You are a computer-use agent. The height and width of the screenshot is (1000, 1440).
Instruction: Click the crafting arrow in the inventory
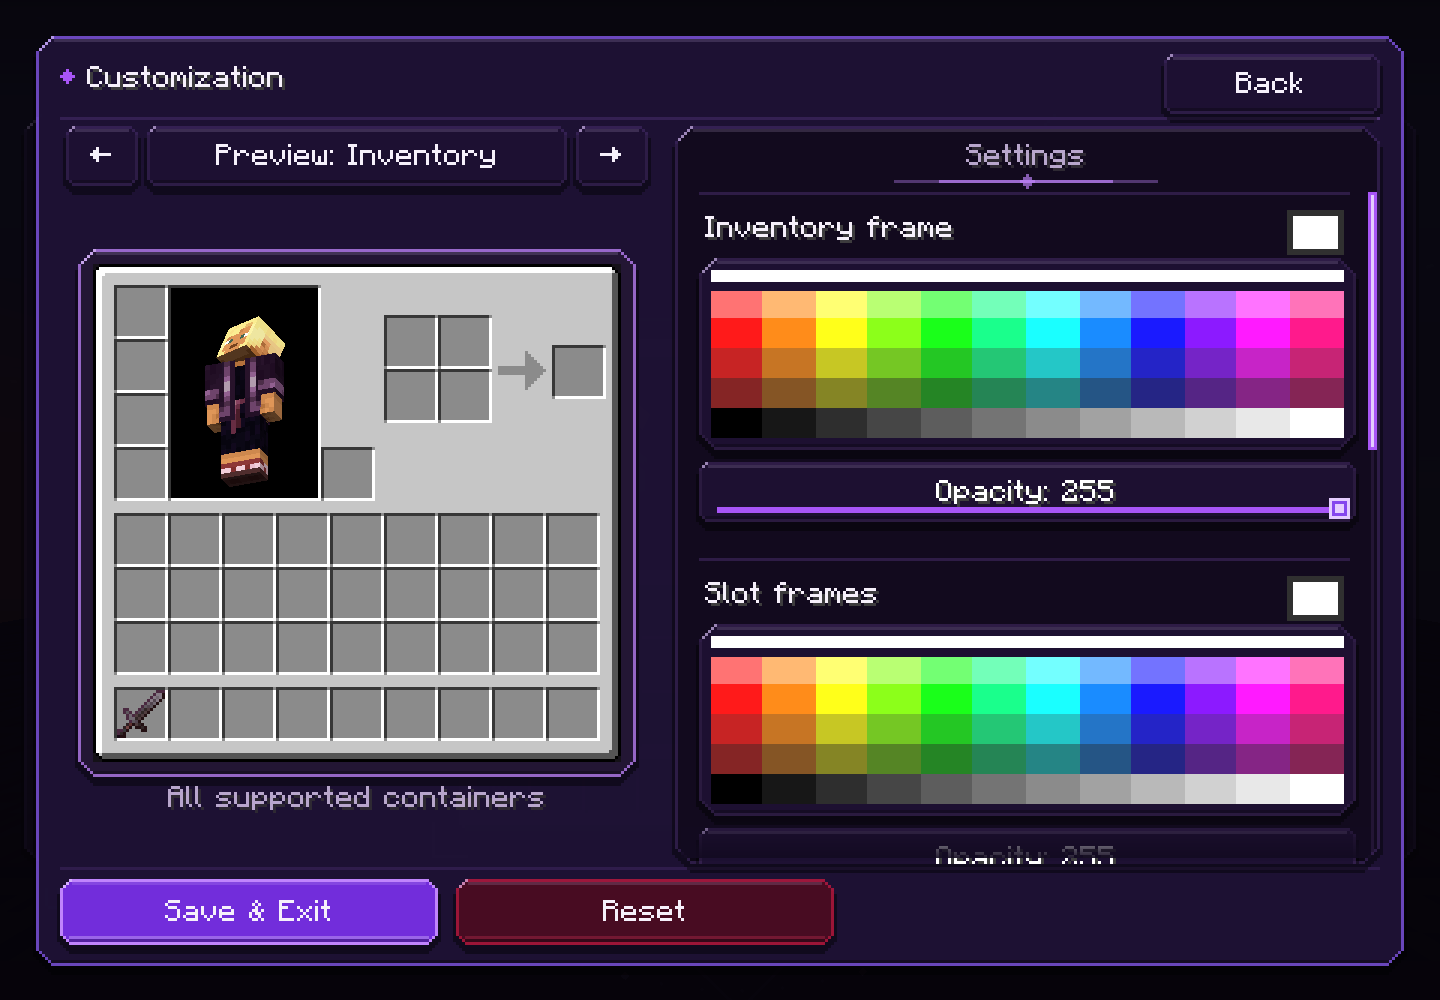click(x=521, y=371)
